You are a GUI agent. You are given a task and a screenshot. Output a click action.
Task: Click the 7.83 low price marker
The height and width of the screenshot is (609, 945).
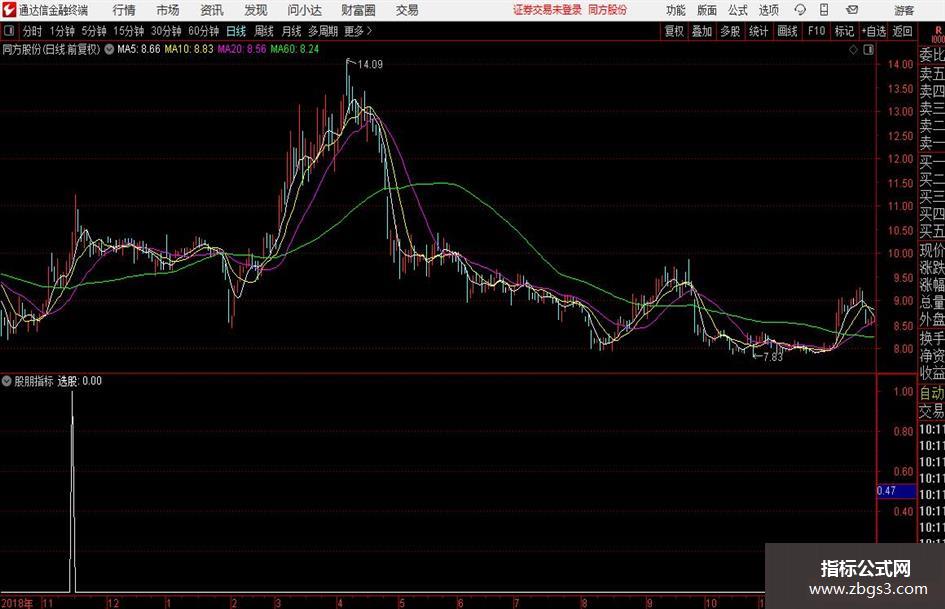(x=773, y=357)
